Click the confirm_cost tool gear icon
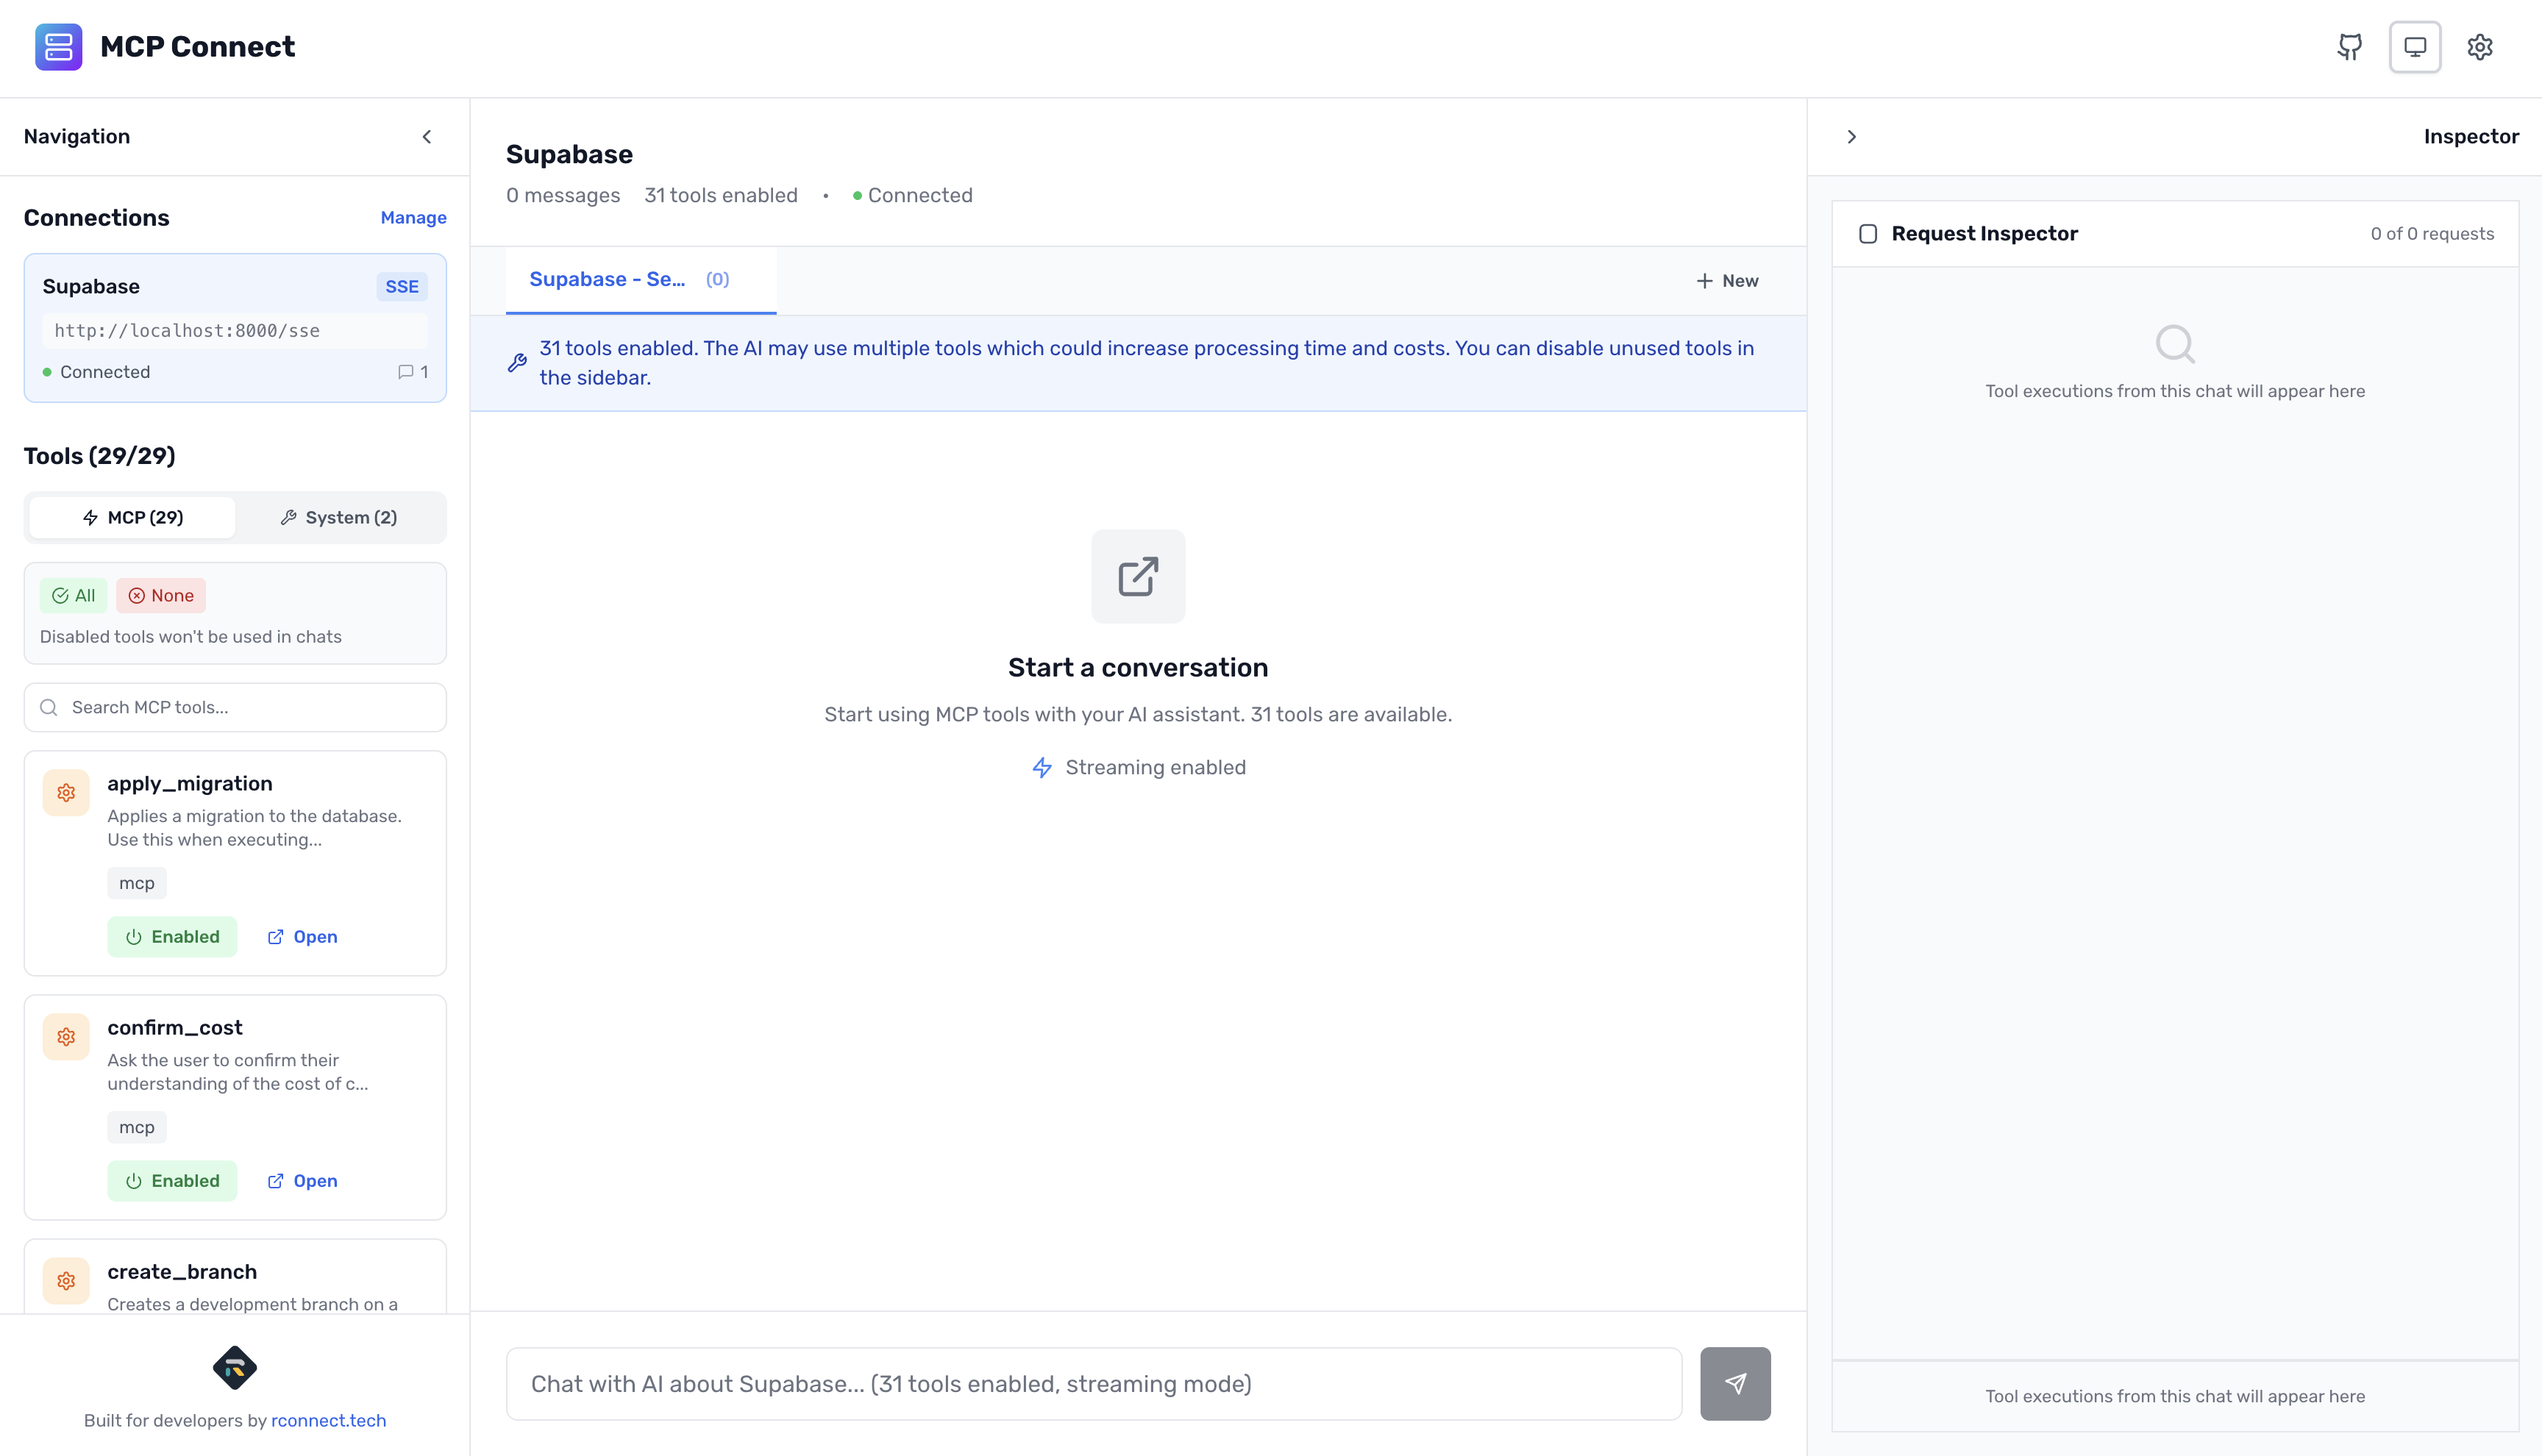 tap(66, 1037)
